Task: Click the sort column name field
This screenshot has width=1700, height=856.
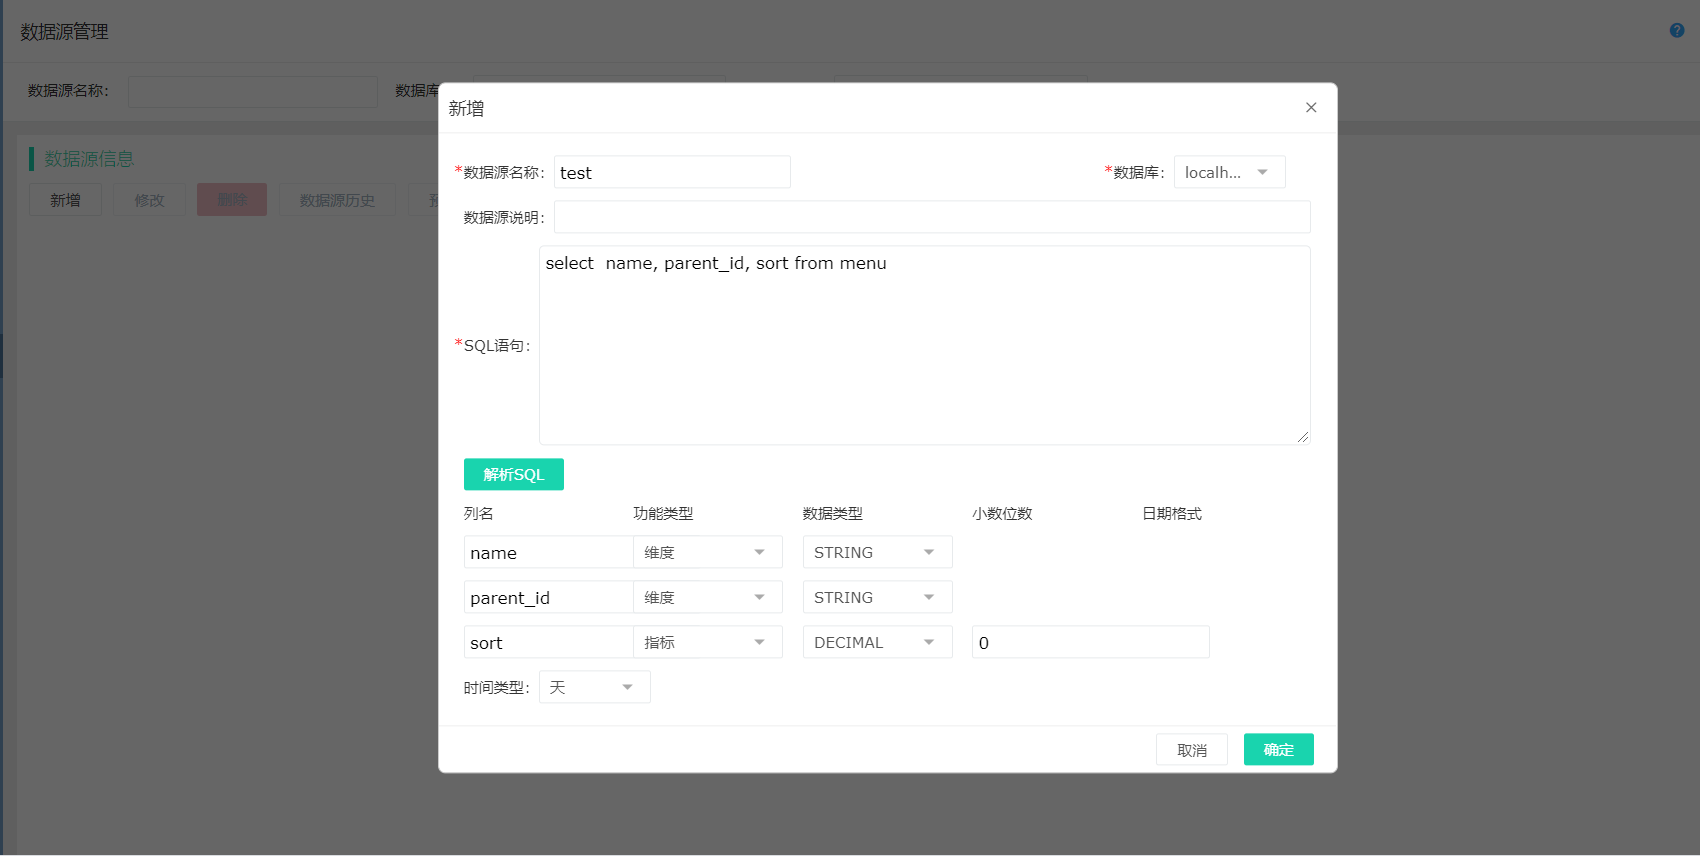Action: pos(548,642)
